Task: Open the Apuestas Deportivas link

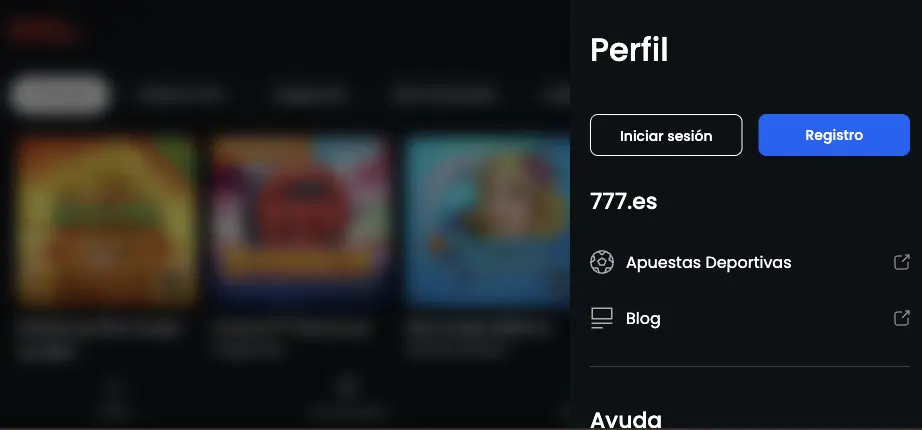Action: [x=709, y=262]
